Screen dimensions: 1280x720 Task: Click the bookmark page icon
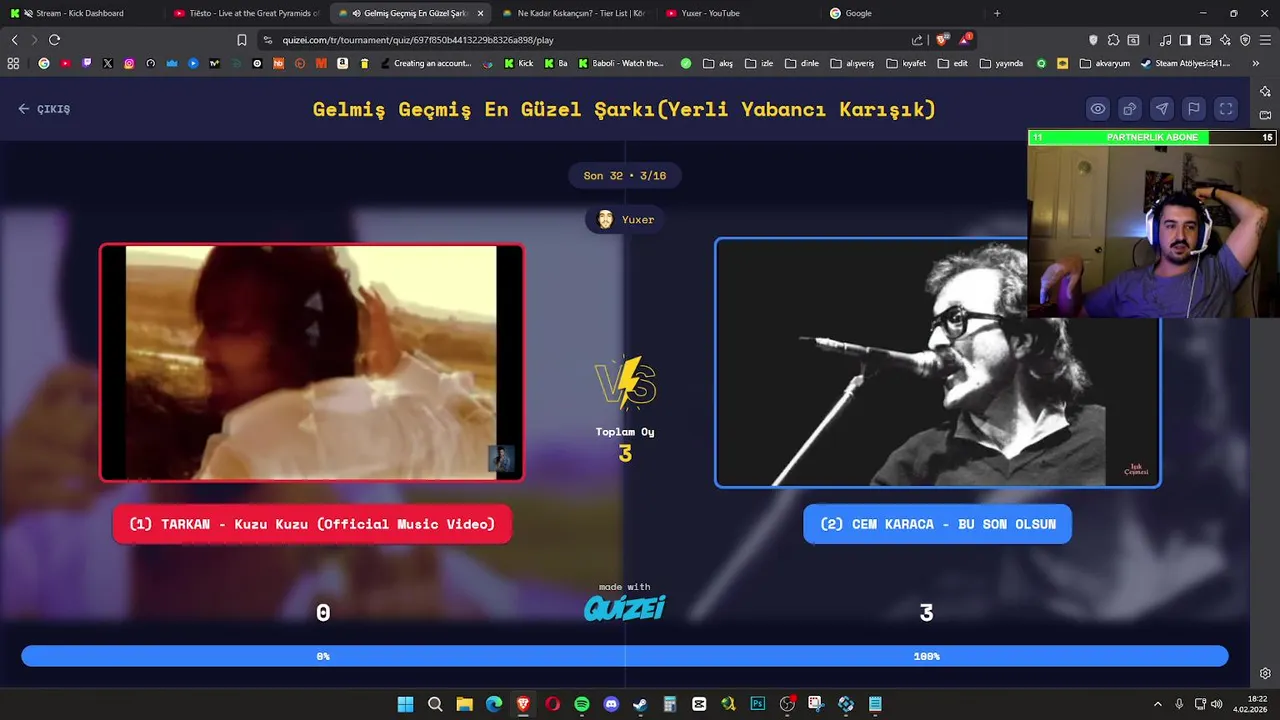241,40
